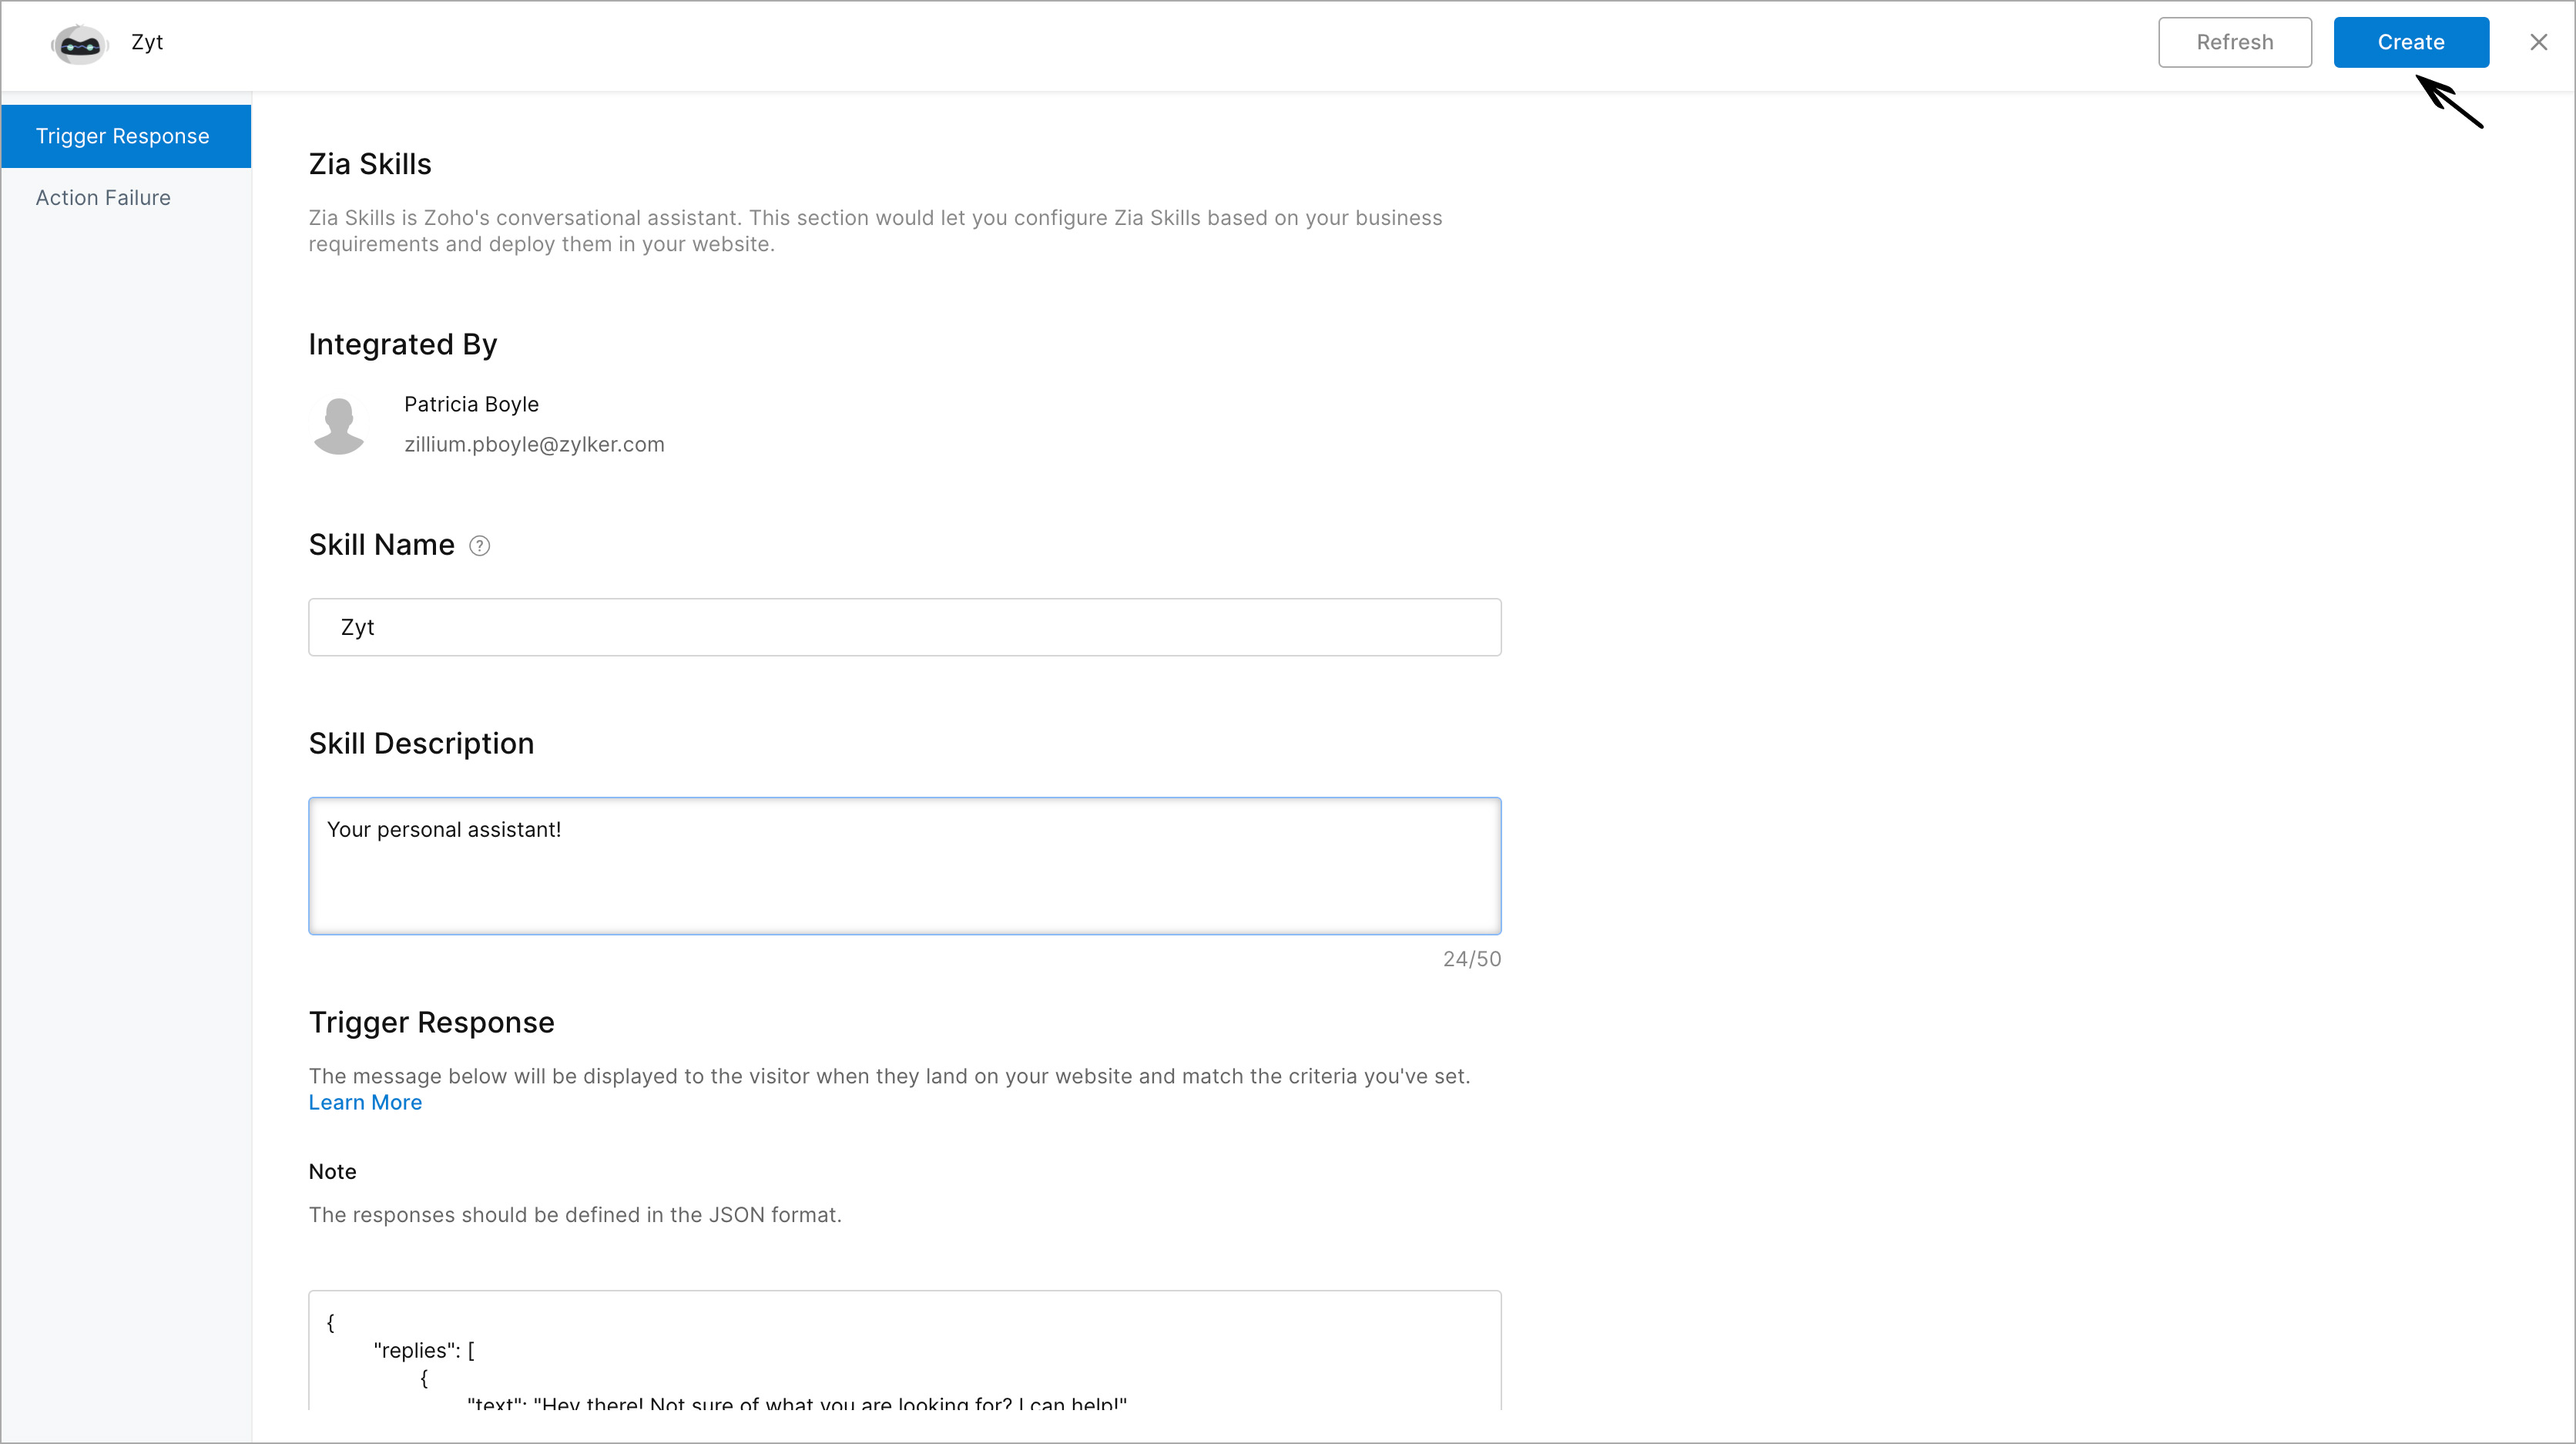Switch to Trigger Response tab
The height and width of the screenshot is (1444, 2576).
pyautogui.click(x=126, y=136)
